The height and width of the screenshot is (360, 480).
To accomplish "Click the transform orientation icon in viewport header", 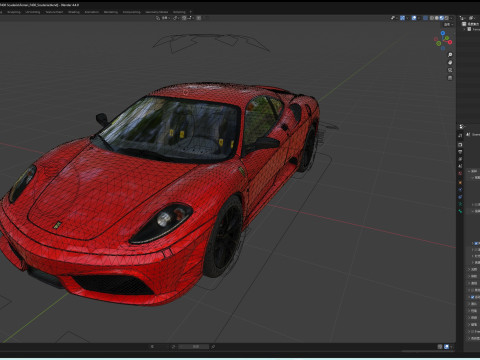I will 158,18.
